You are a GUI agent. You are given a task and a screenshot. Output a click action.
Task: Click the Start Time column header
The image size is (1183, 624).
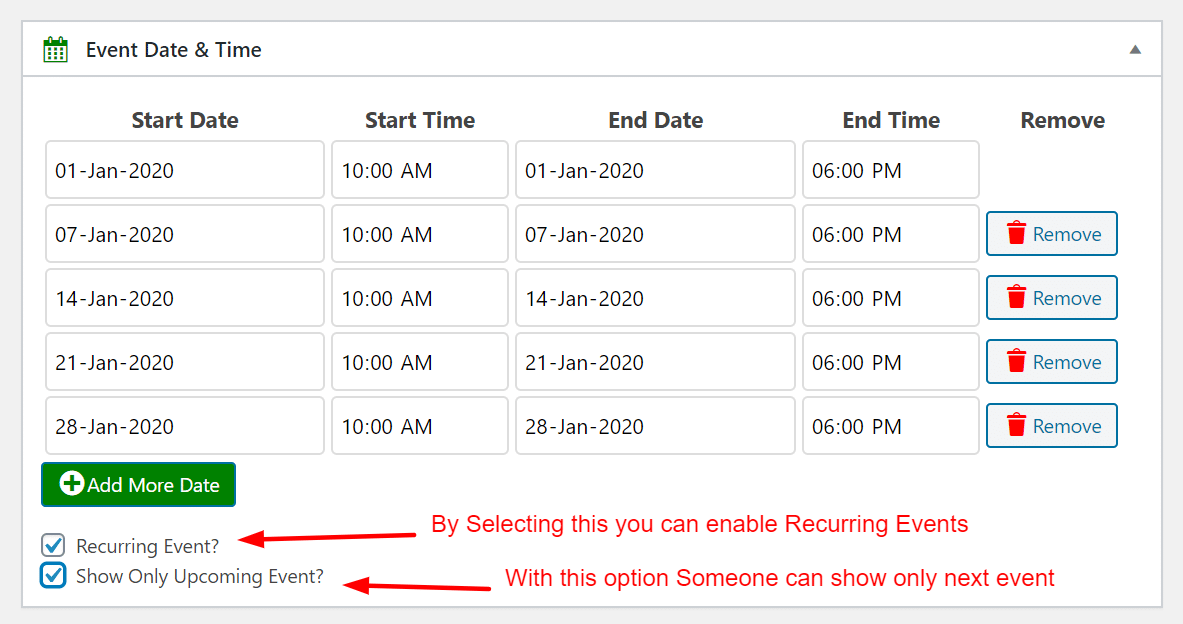[x=419, y=119]
